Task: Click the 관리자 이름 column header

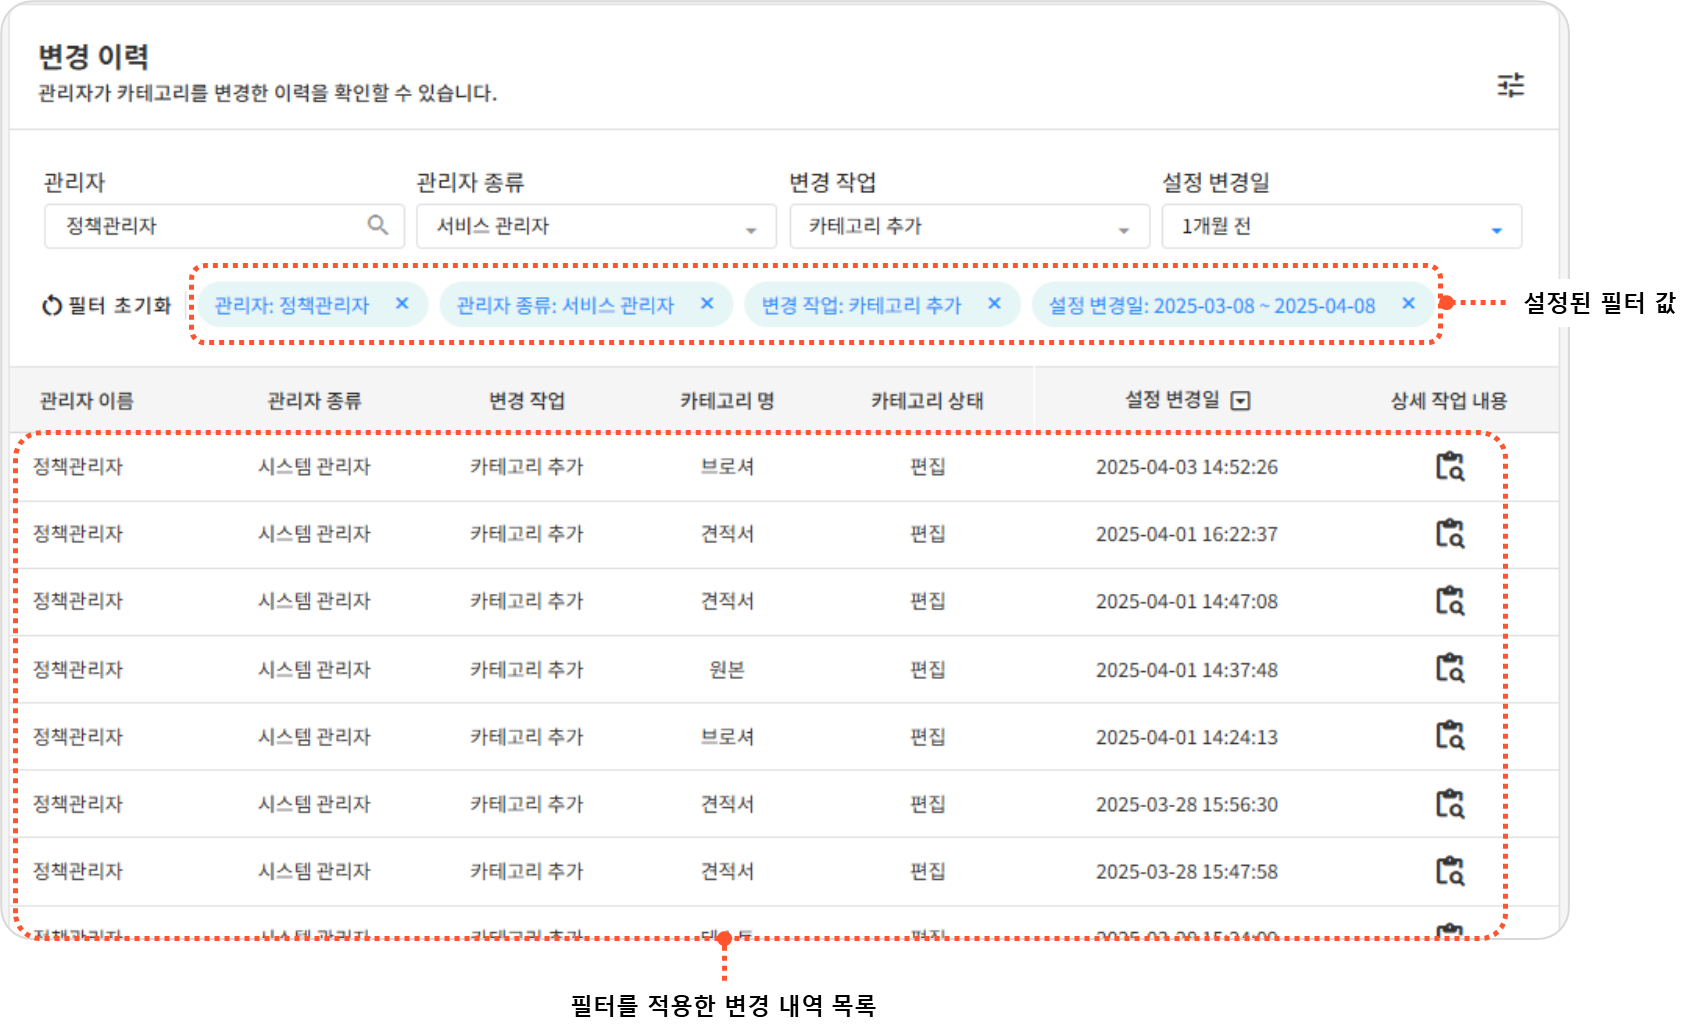Action: pyautogui.click(x=86, y=401)
